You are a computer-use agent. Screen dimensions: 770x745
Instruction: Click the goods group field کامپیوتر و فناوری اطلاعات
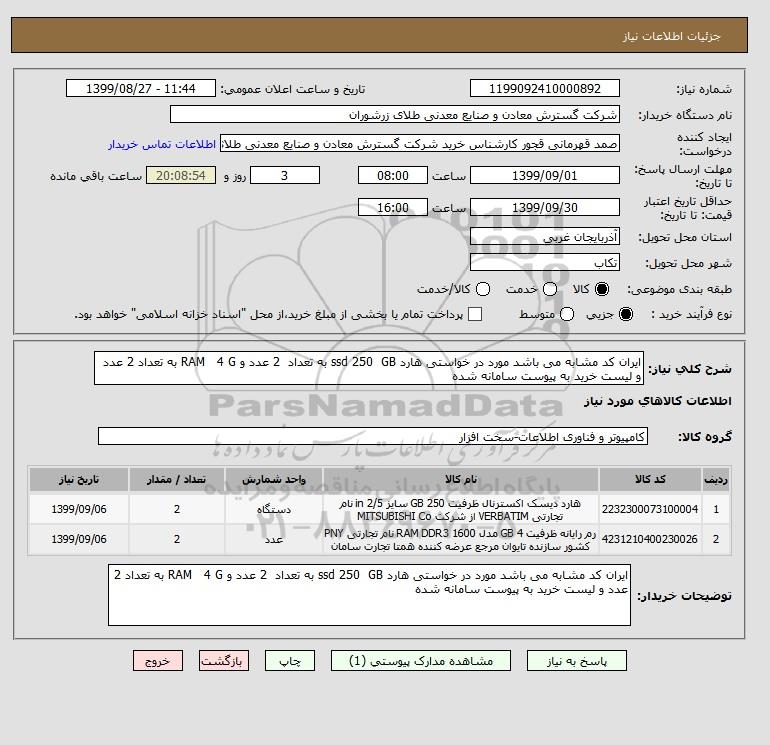pyautogui.click(x=373, y=436)
